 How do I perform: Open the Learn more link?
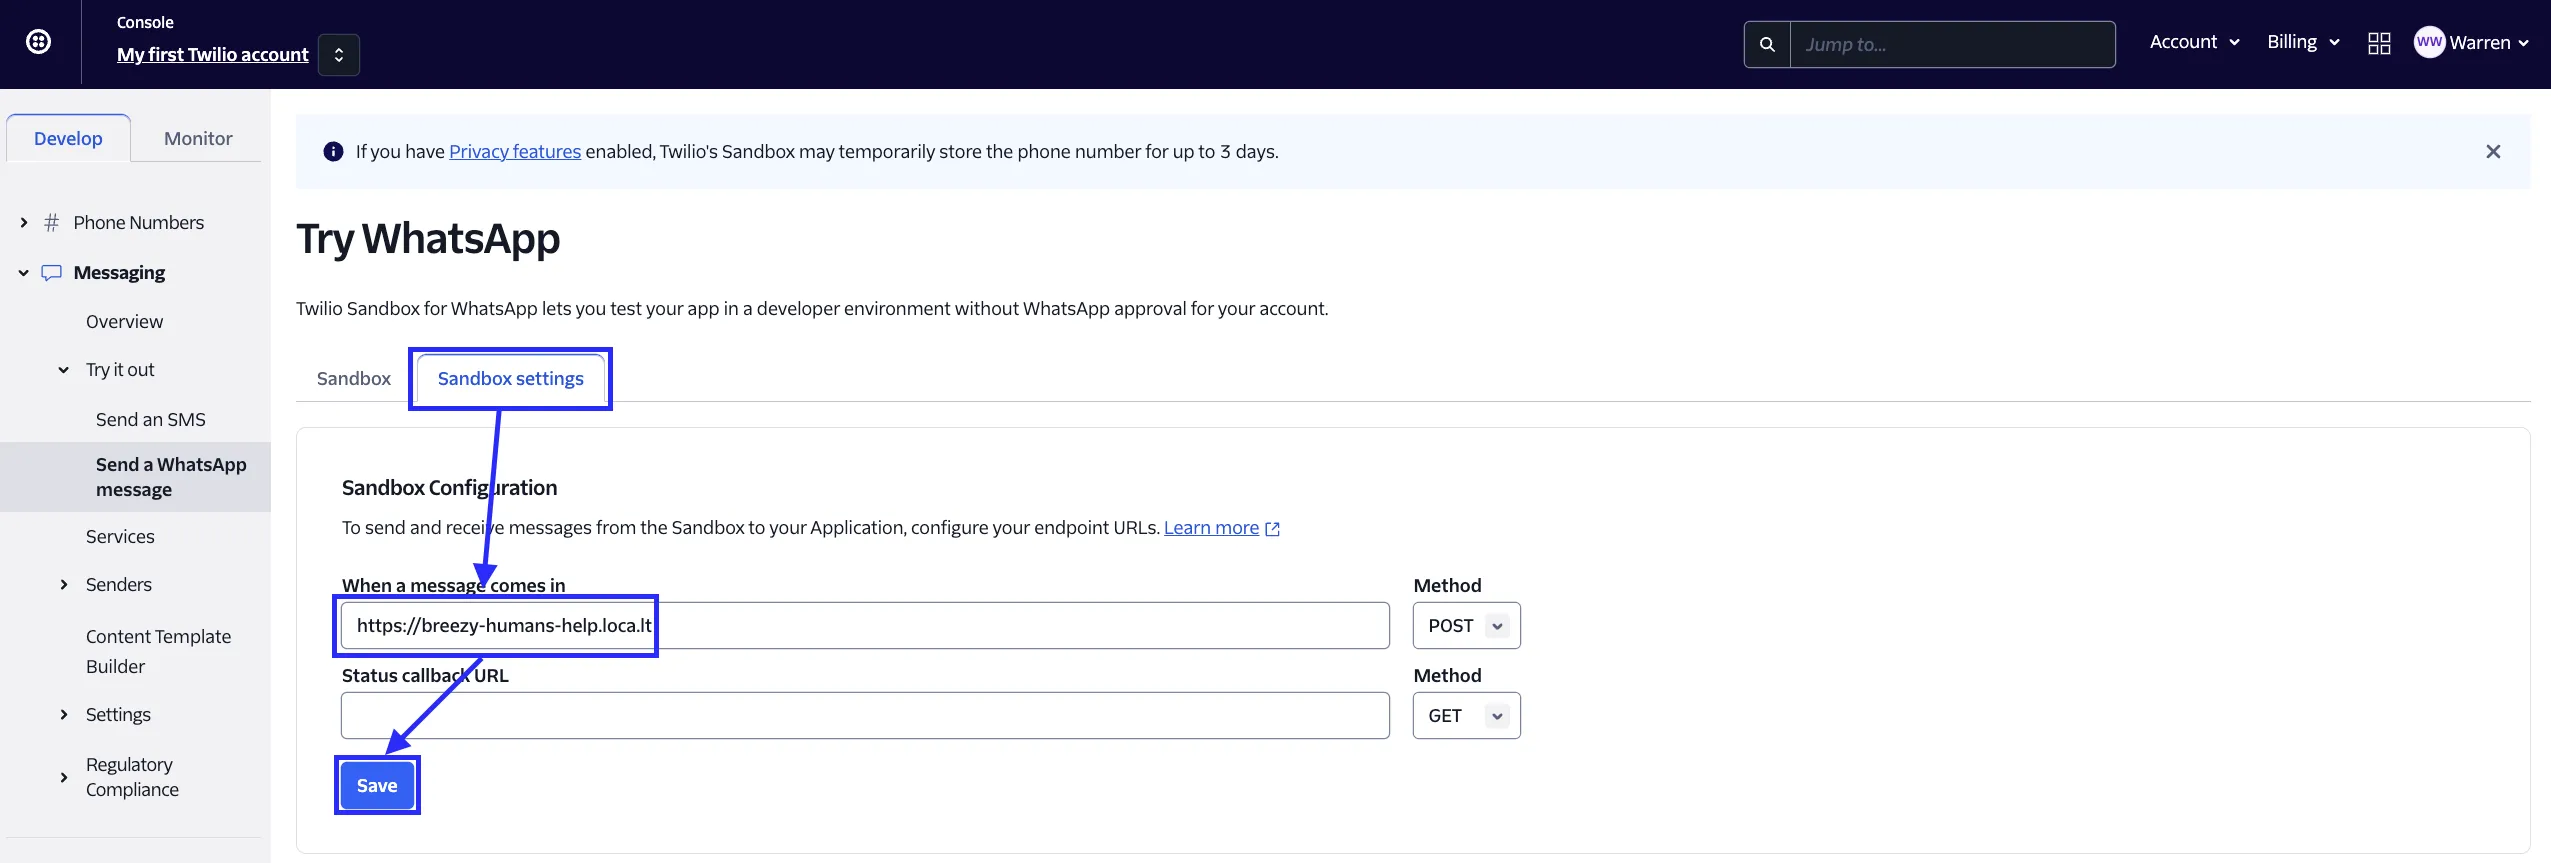tap(1211, 528)
